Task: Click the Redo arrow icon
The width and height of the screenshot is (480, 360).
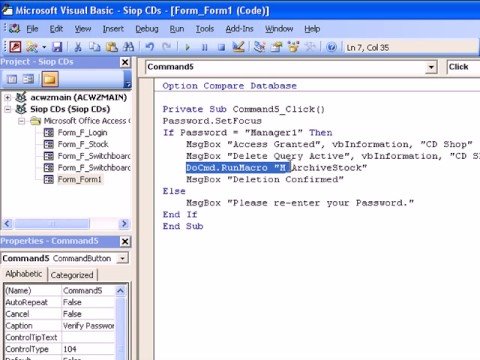Action: click(166, 47)
